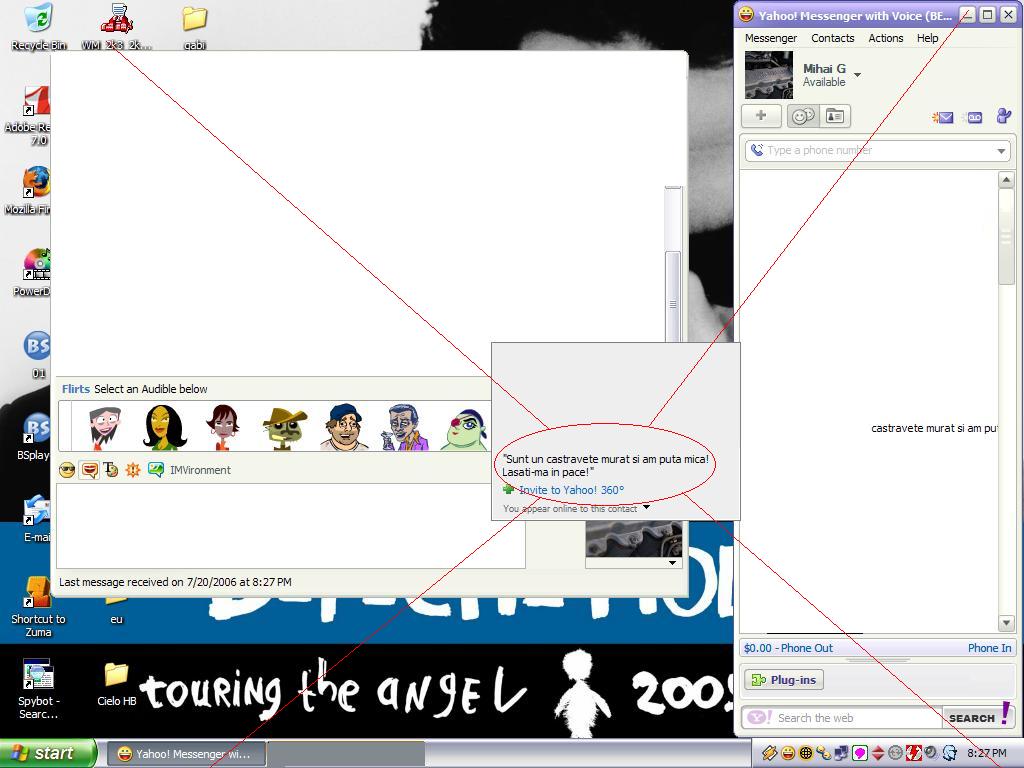Click the Start button
The image size is (1024, 768).
click(x=47, y=753)
